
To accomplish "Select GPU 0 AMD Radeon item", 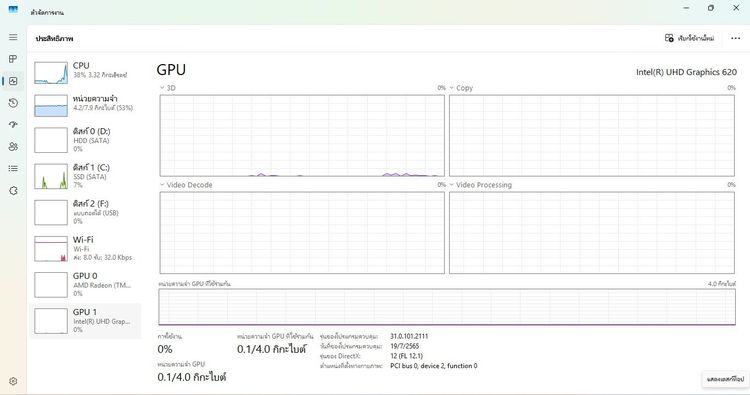I will pyautogui.click(x=85, y=285).
